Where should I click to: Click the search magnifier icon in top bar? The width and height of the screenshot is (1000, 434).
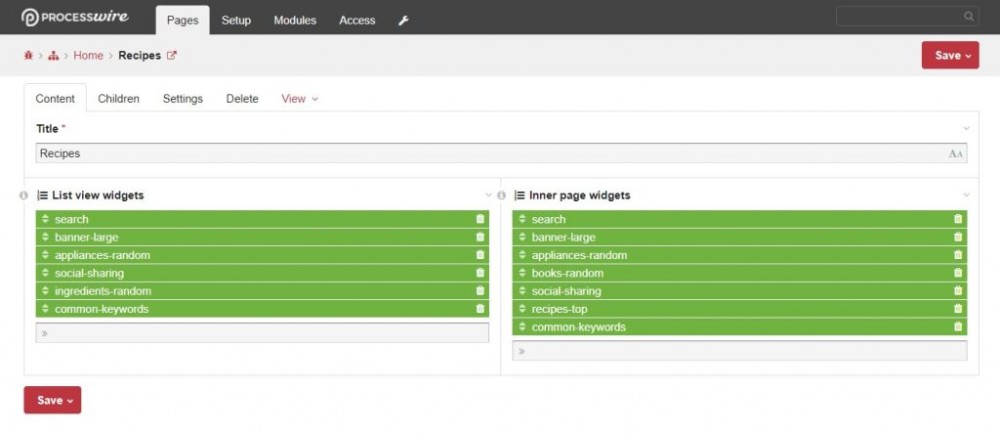(x=968, y=17)
